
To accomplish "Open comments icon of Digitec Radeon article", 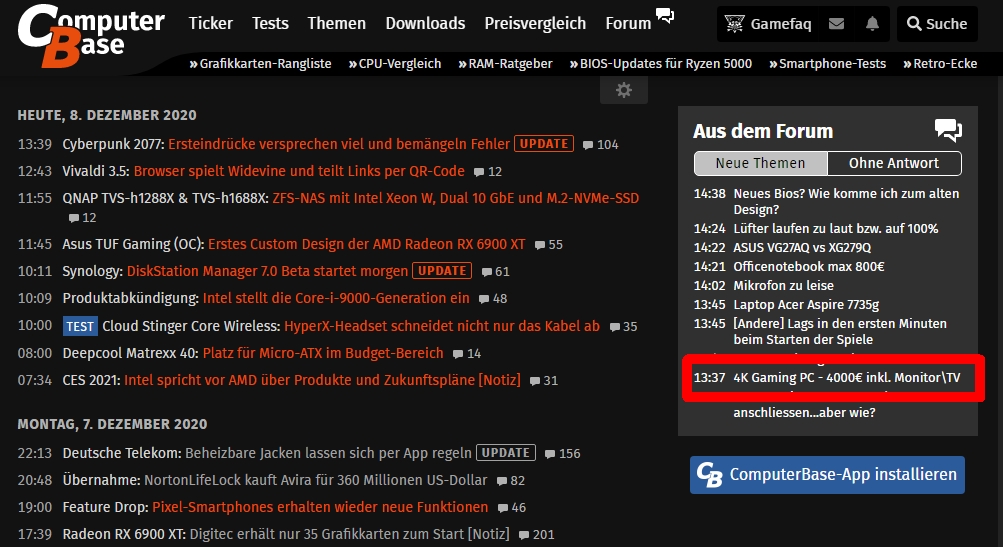I will coord(525,535).
